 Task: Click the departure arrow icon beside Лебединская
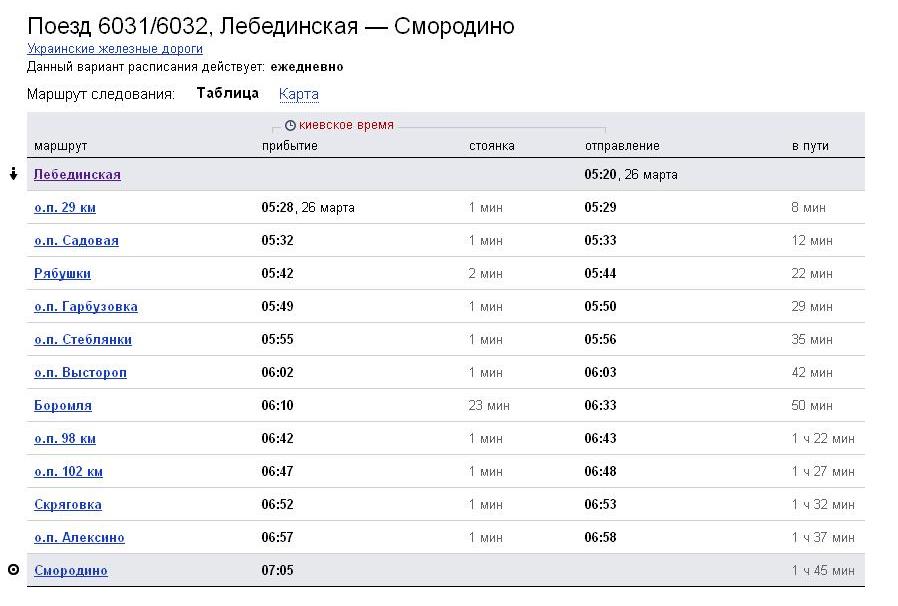pyautogui.click(x=13, y=174)
